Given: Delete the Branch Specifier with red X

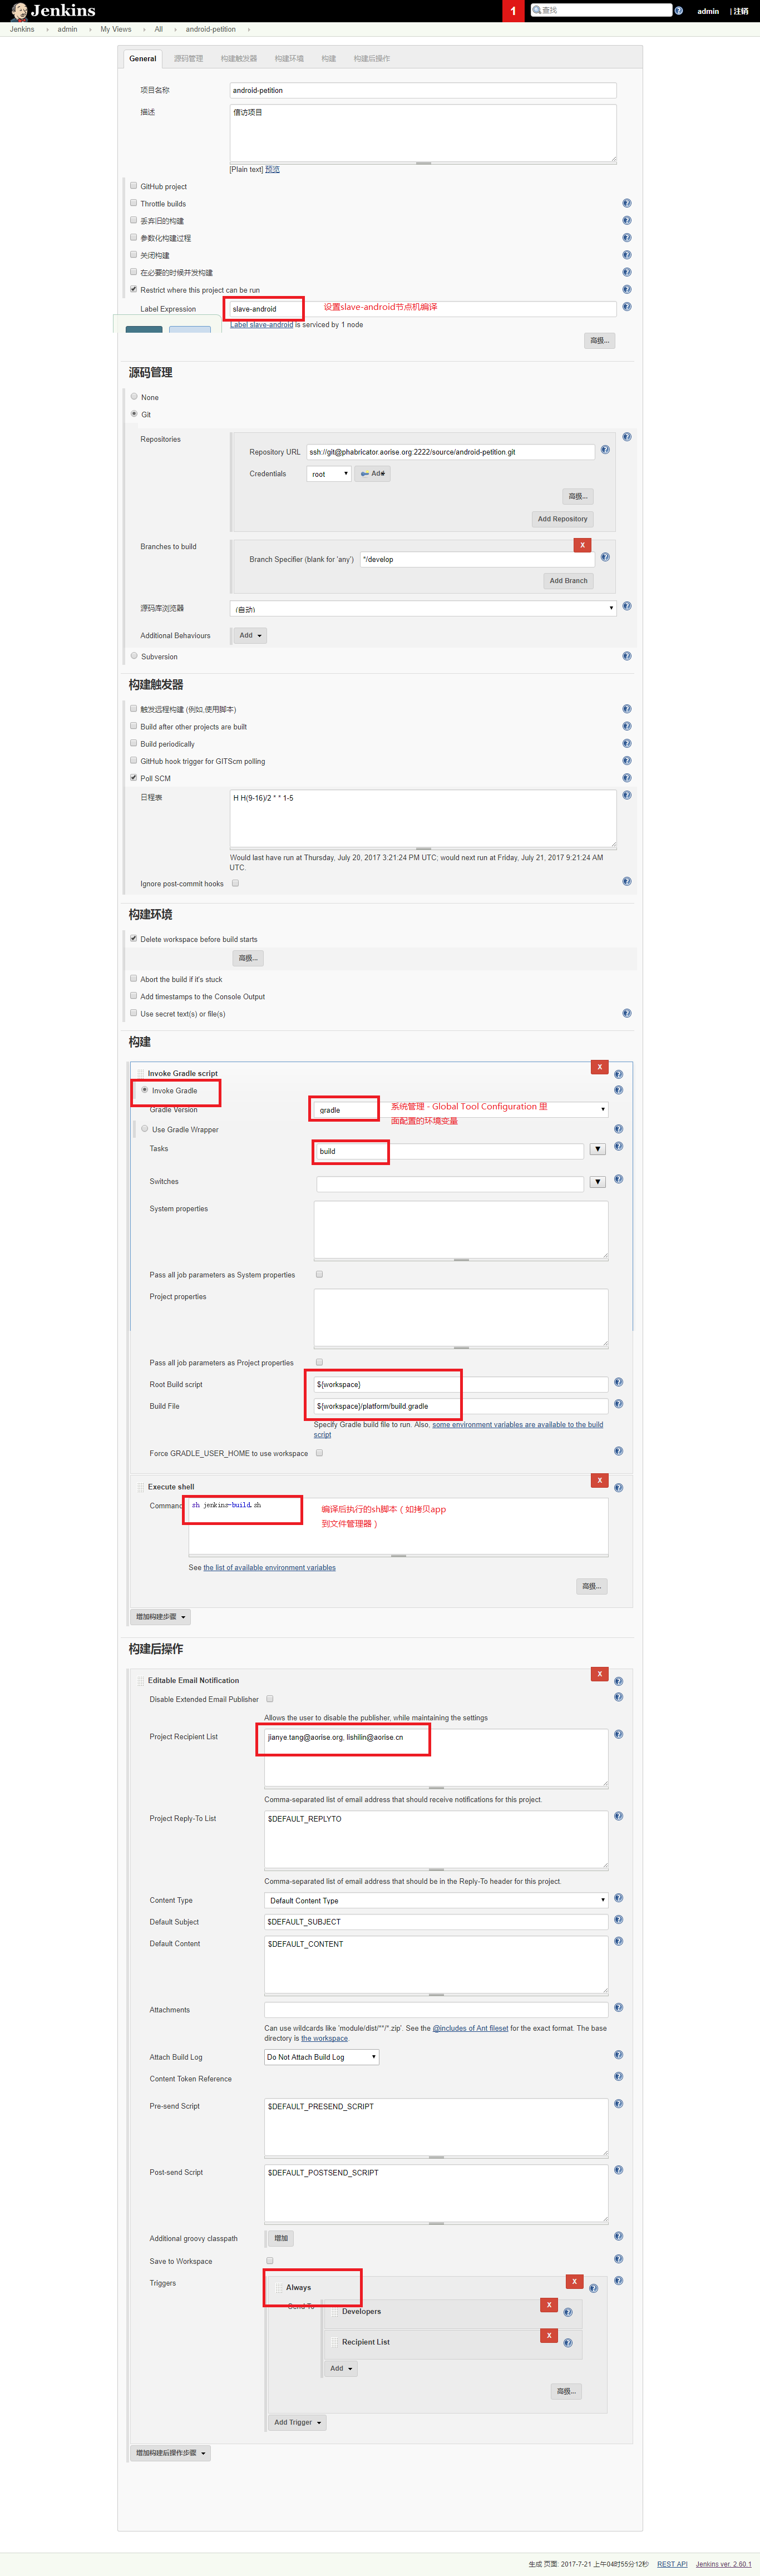Looking at the screenshot, I should 582,545.
